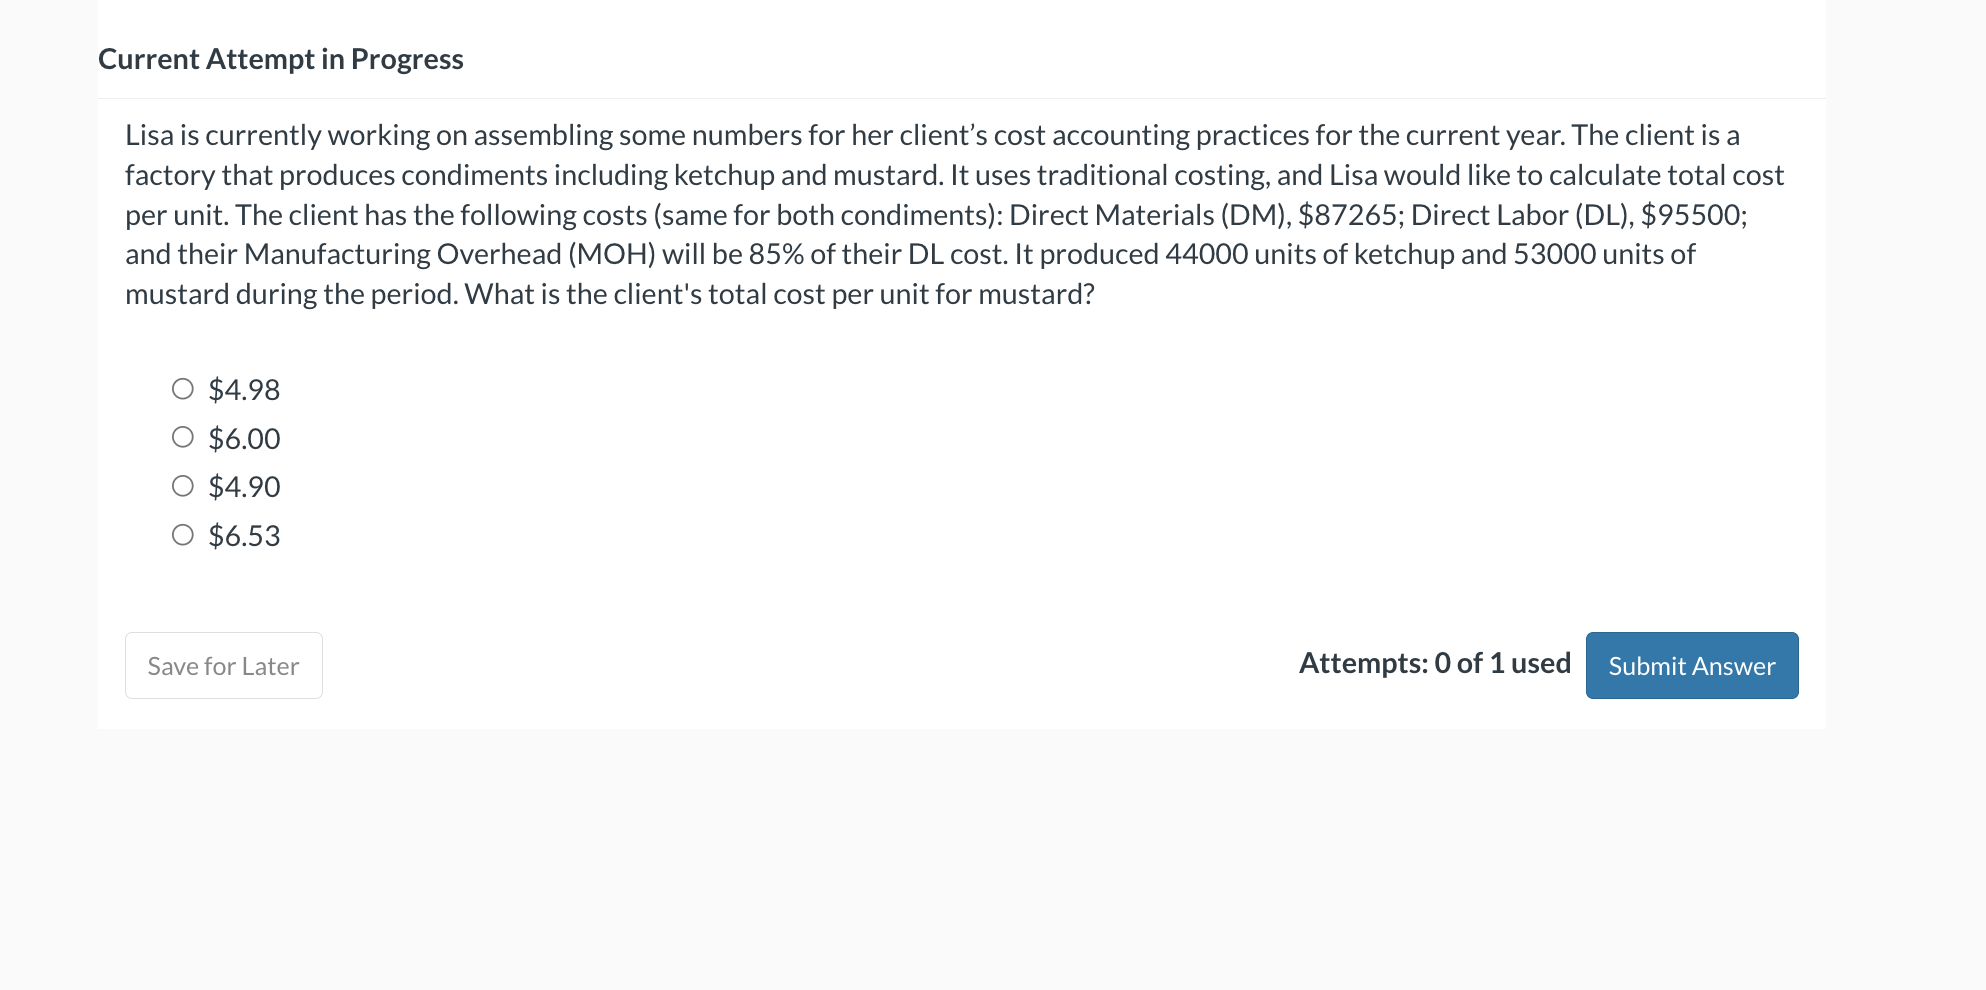Click the $4.98 answer label
Image resolution: width=1986 pixels, height=990 pixels.
coord(243,388)
